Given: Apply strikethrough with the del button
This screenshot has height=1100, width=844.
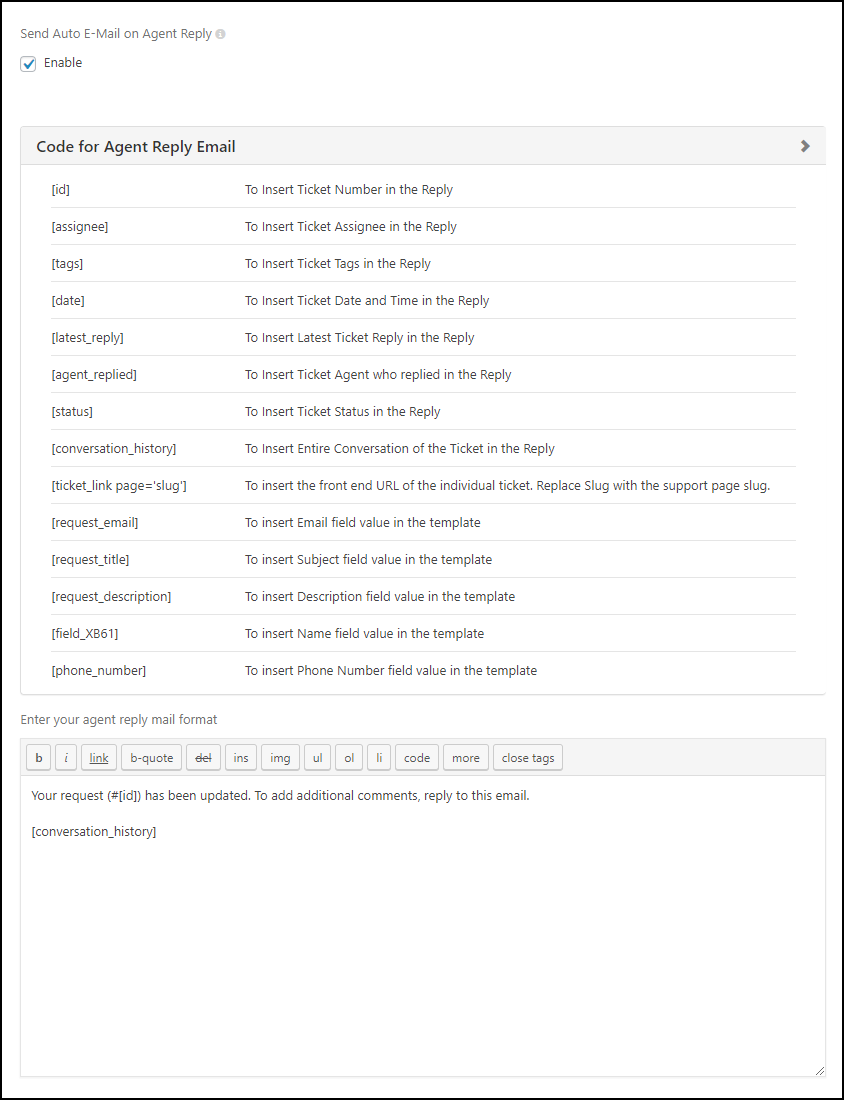Looking at the screenshot, I should click(x=203, y=758).
